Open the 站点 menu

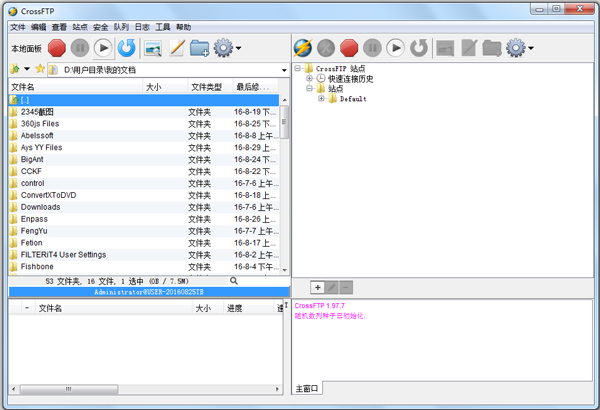(x=80, y=27)
